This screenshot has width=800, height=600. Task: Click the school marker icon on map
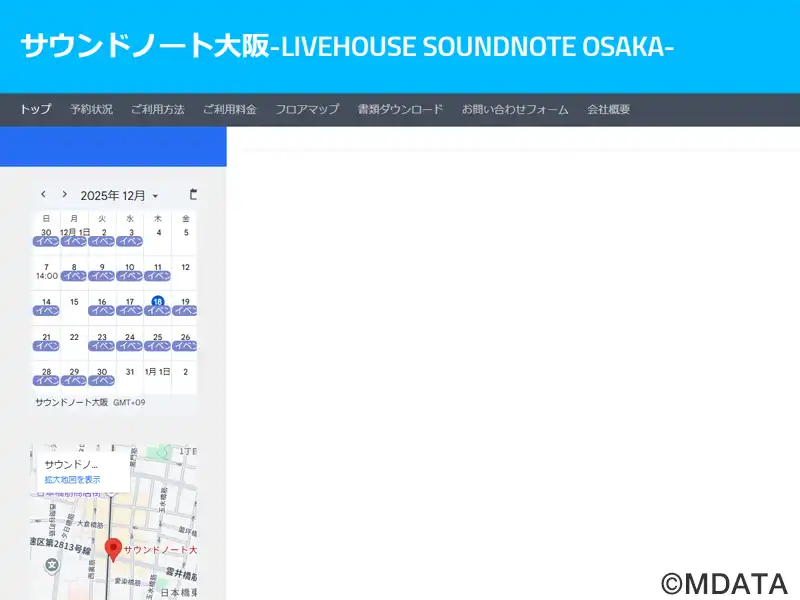point(52,566)
